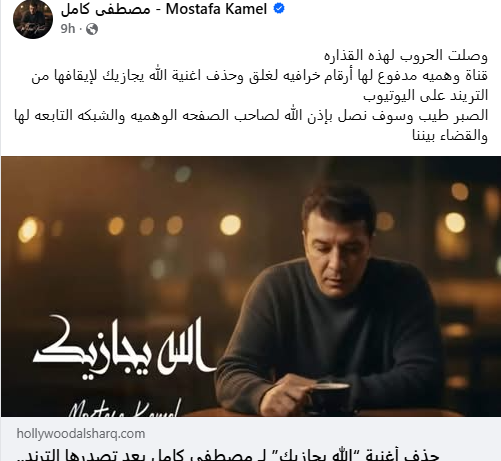Click the first post line "وصلت الحروب لهذه القذاره"
Viewport: 501px width, 461px height.
(x=406, y=55)
